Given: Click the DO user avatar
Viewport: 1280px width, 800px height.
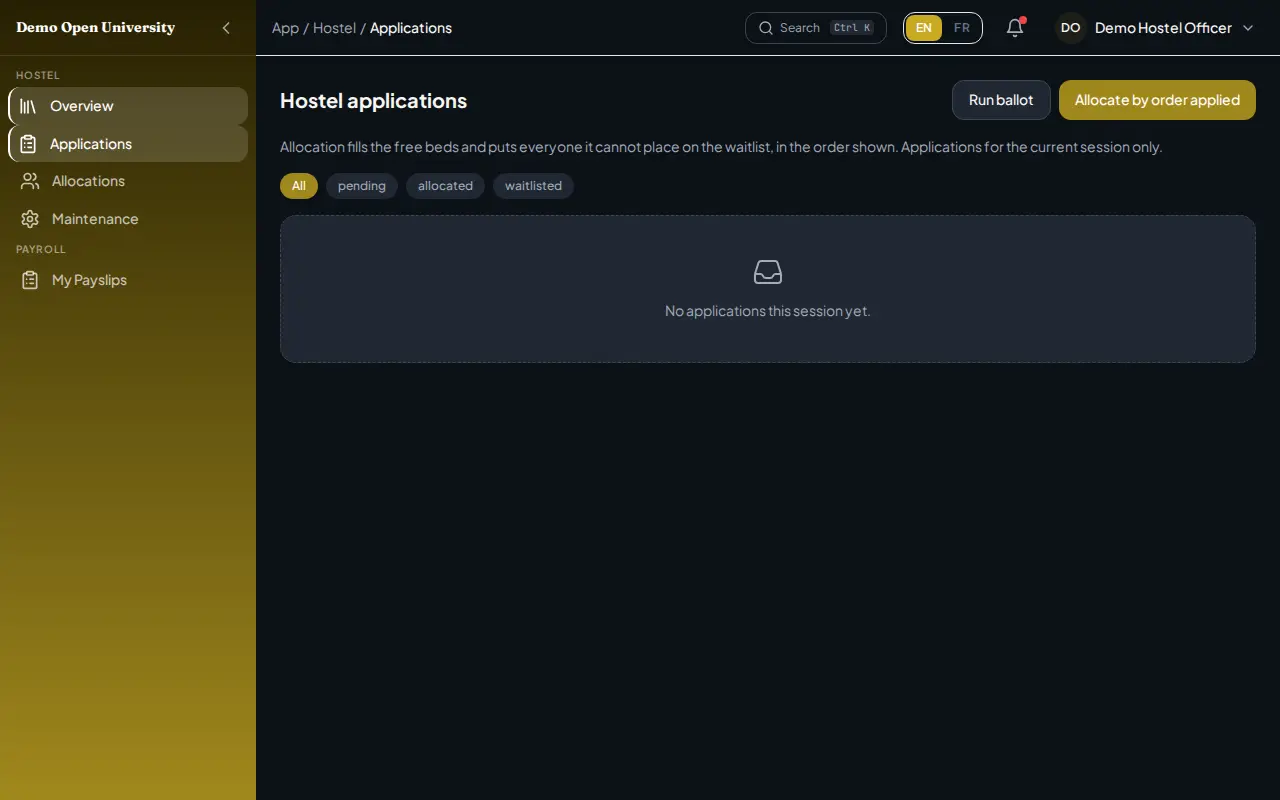Looking at the screenshot, I should click(1070, 28).
